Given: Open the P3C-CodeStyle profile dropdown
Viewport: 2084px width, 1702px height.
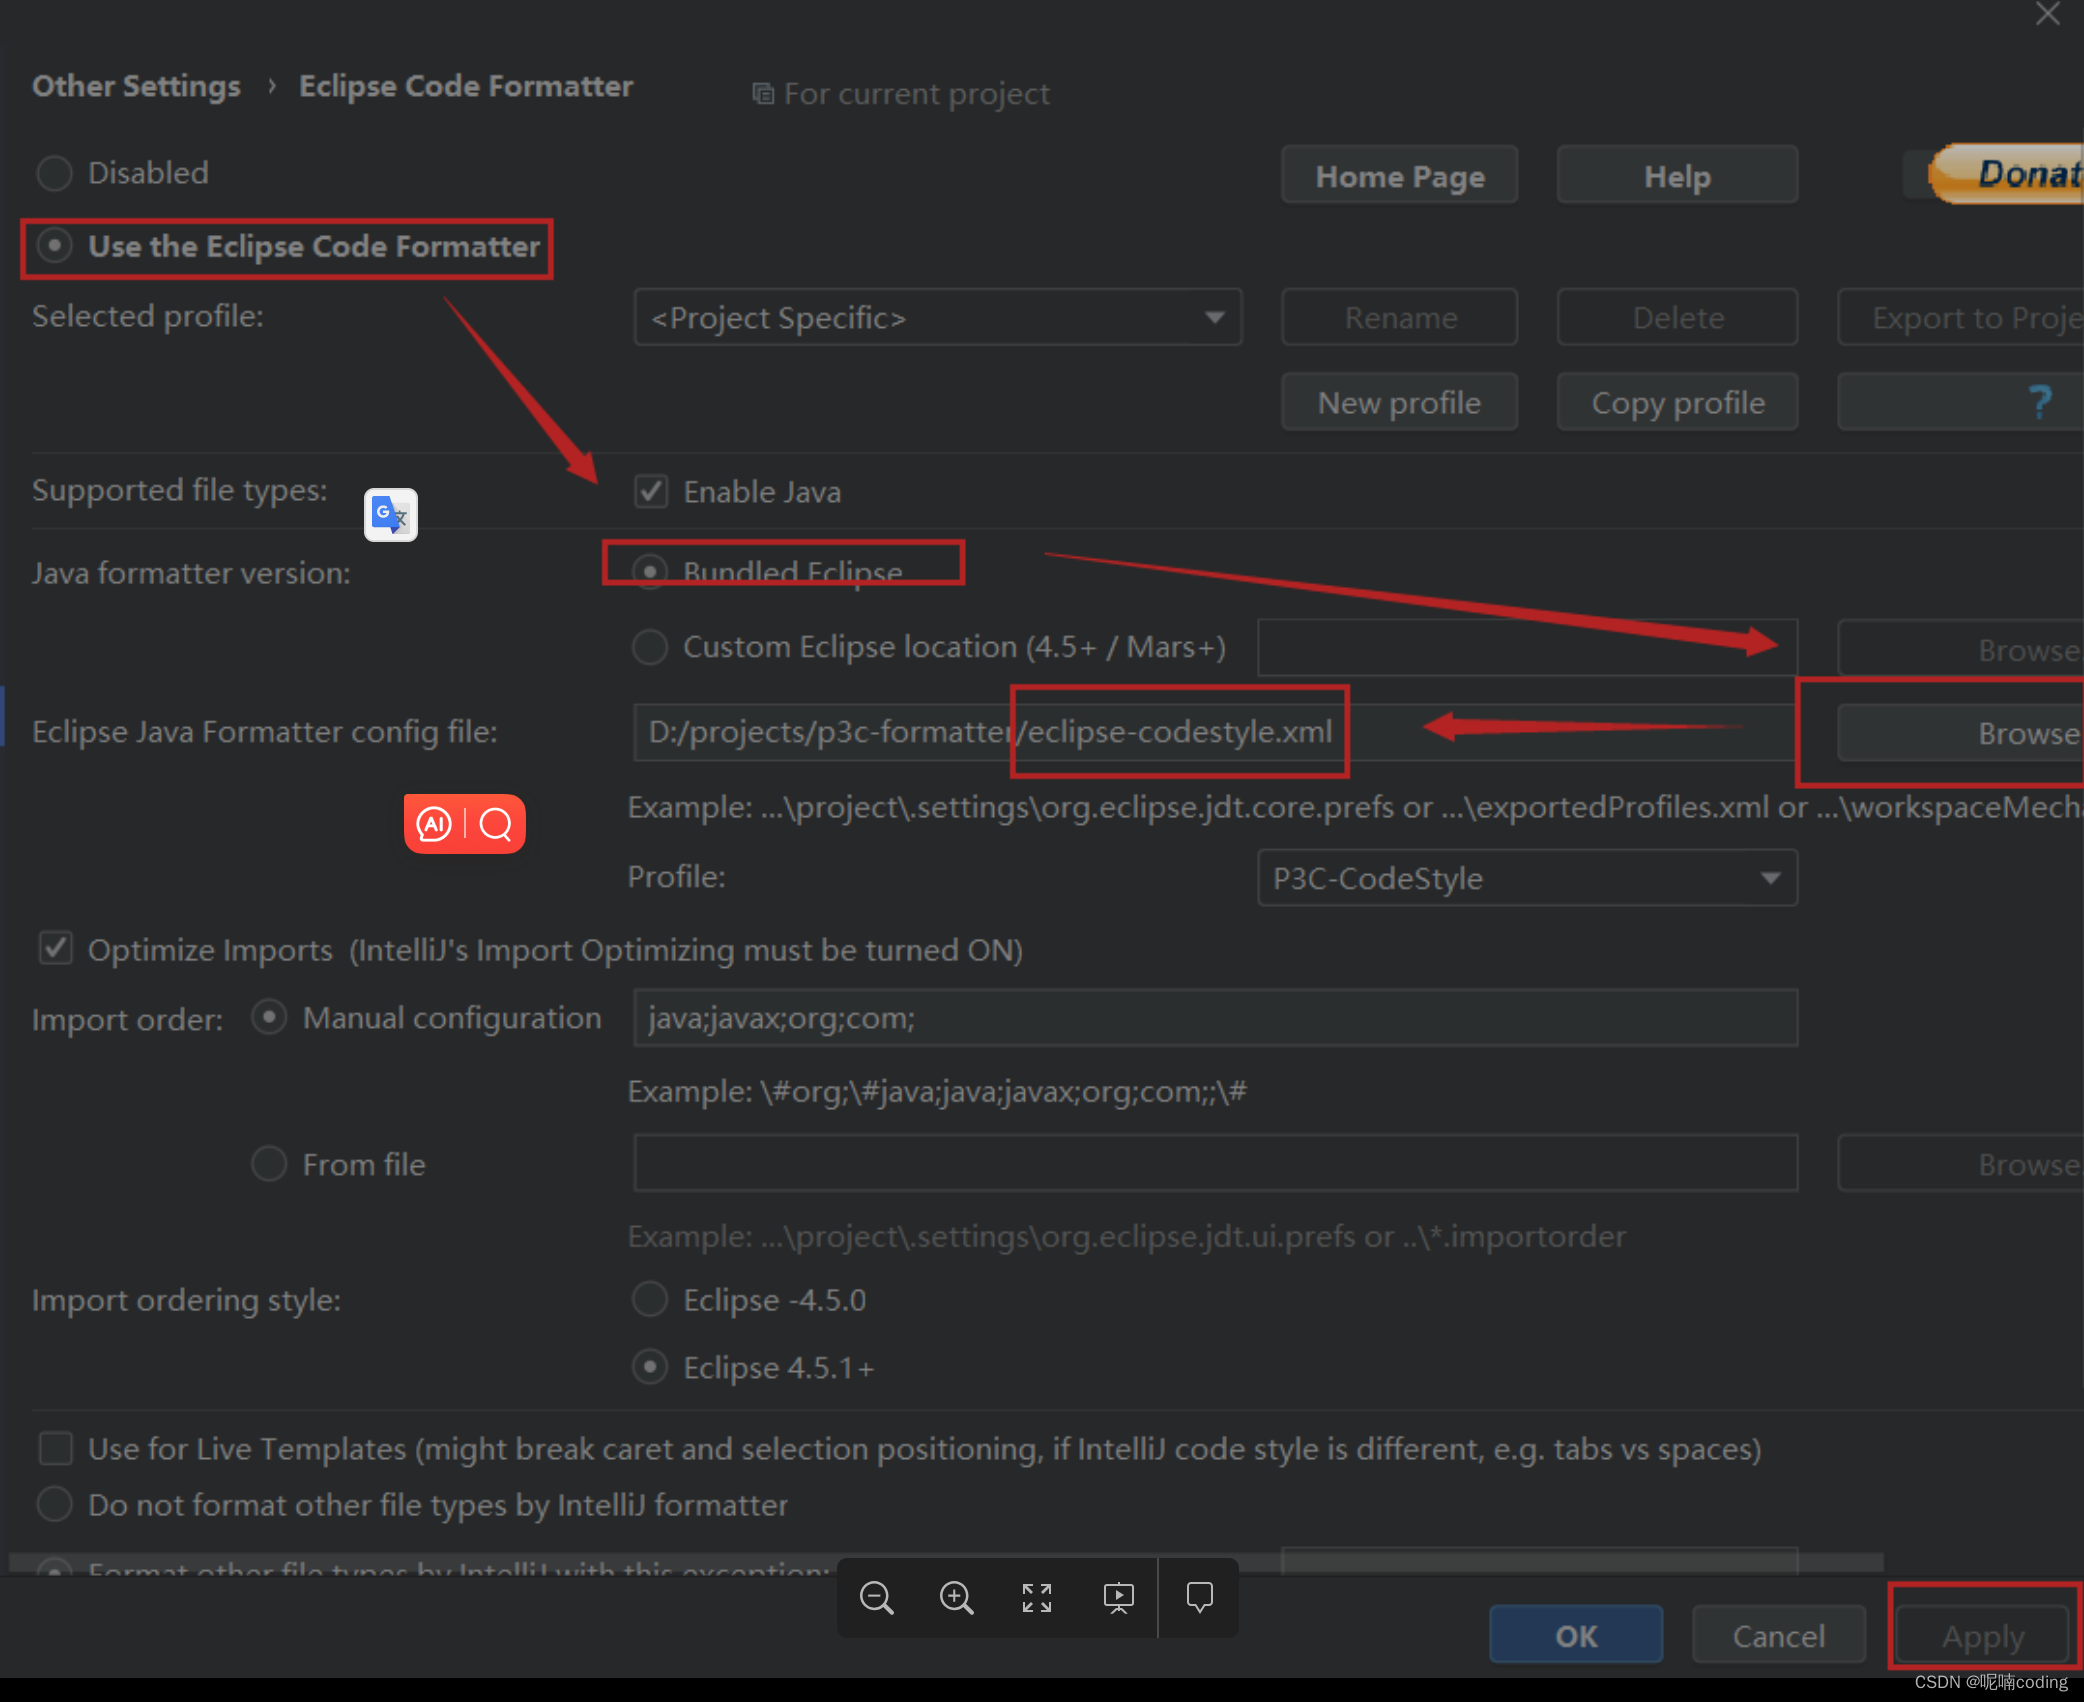Looking at the screenshot, I should pos(1527,878).
